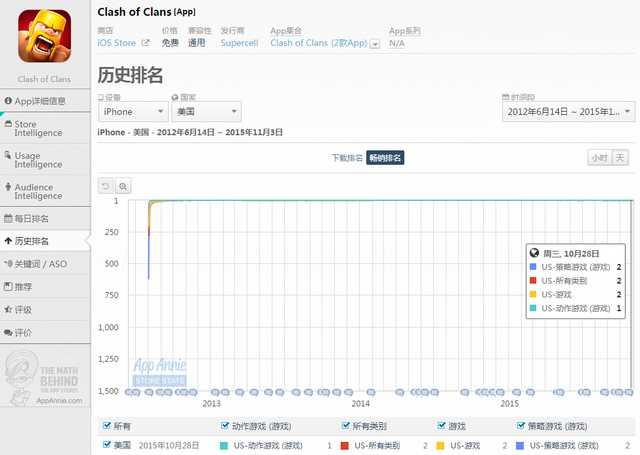Image resolution: width=640 pixels, height=455 pixels.
Task: Click the leftmost event marker on timeline
Action: pos(128,393)
